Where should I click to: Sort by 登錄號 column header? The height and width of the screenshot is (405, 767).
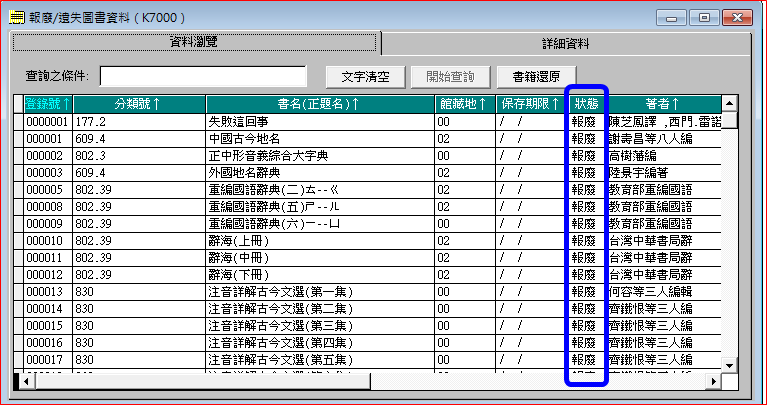click(48, 104)
